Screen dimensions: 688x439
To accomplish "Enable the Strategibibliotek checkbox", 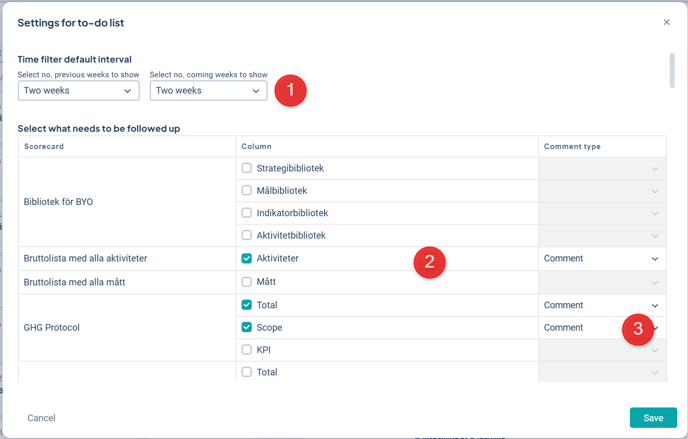I will pyautogui.click(x=247, y=168).
